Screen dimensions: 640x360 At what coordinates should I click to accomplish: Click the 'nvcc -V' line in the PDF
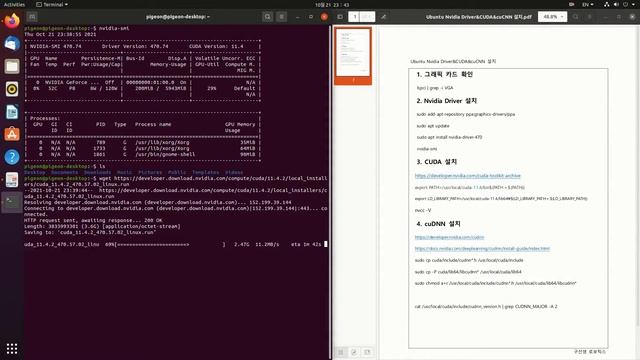pos(423,210)
